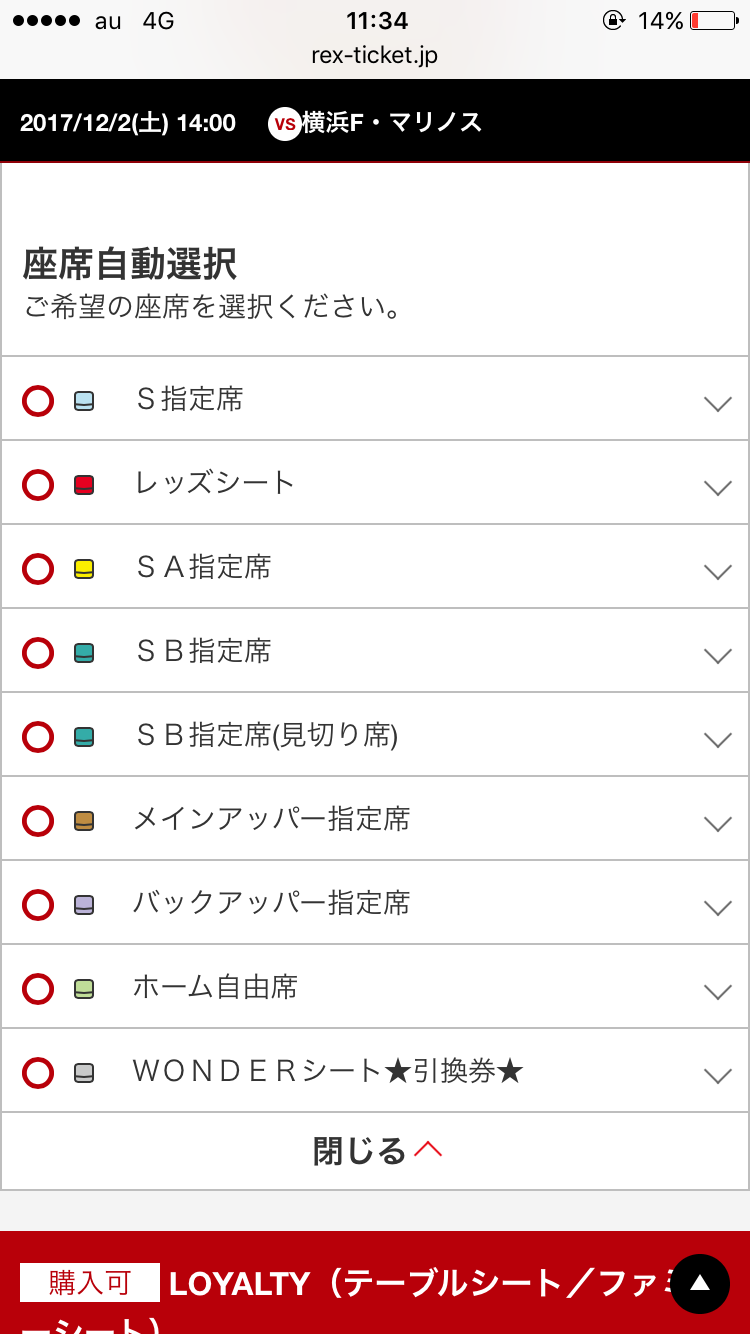Tap the teal ＳＢ指定席(見切り席) color swatch
The width and height of the screenshot is (750, 1334).
pyautogui.click(x=84, y=738)
